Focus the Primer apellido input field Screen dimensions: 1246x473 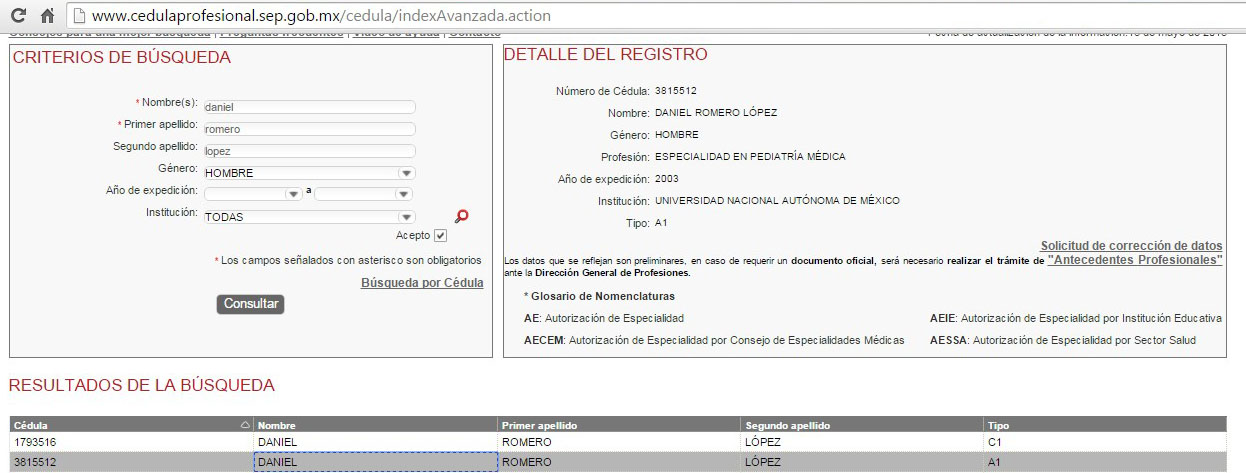[x=308, y=129]
